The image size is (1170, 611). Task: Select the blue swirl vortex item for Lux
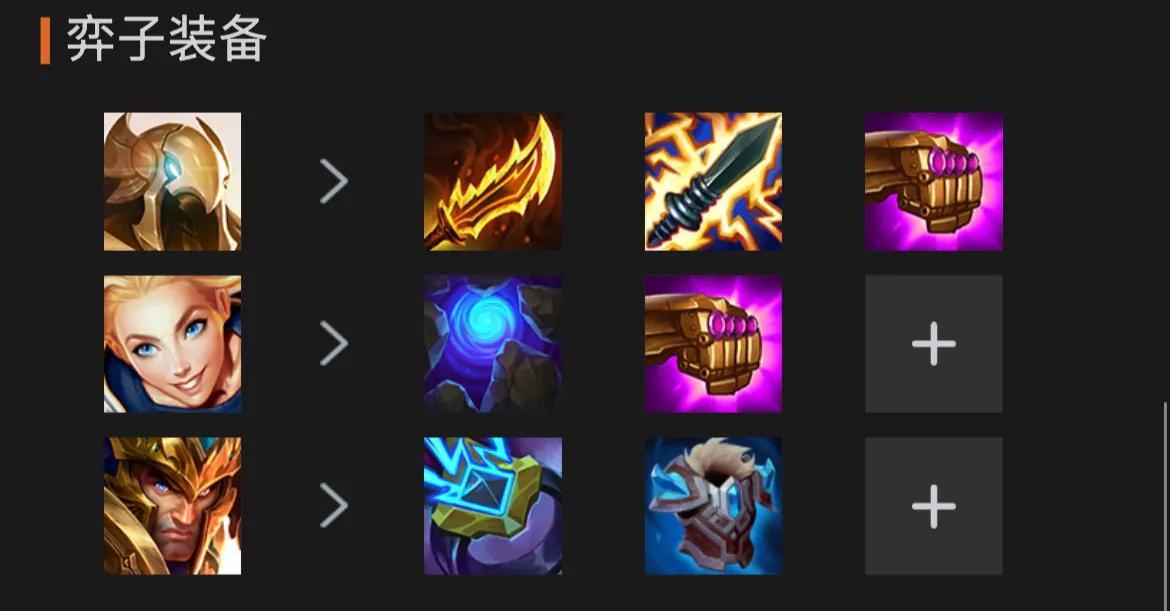(x=492, y=344)
